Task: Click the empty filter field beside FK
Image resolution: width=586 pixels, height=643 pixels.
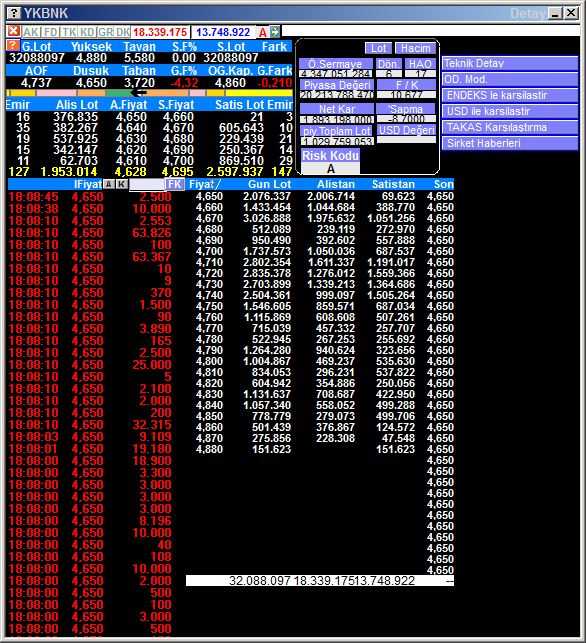Action: tap(147, 185)
